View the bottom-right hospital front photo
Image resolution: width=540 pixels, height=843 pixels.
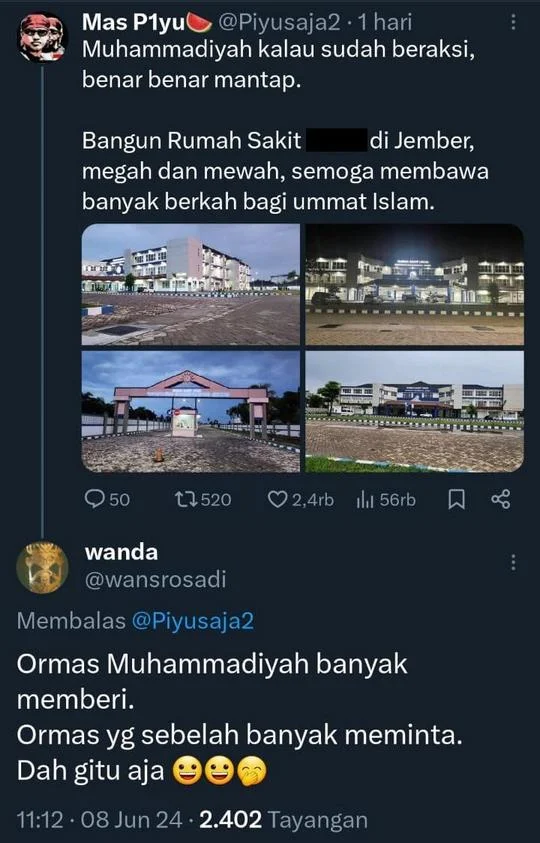pos(415,412)
